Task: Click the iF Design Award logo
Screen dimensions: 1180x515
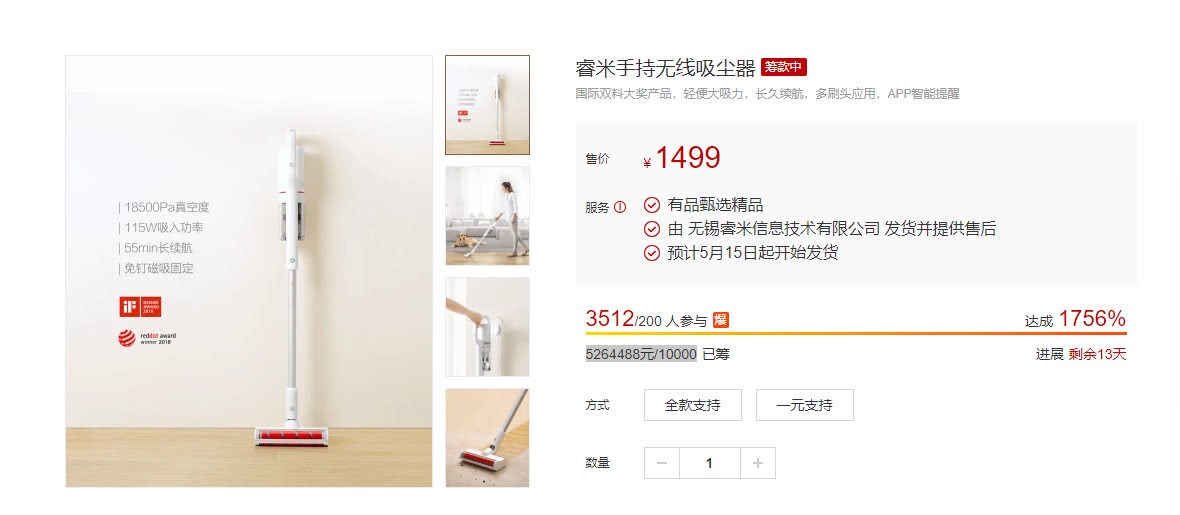Action: point(140,306)
